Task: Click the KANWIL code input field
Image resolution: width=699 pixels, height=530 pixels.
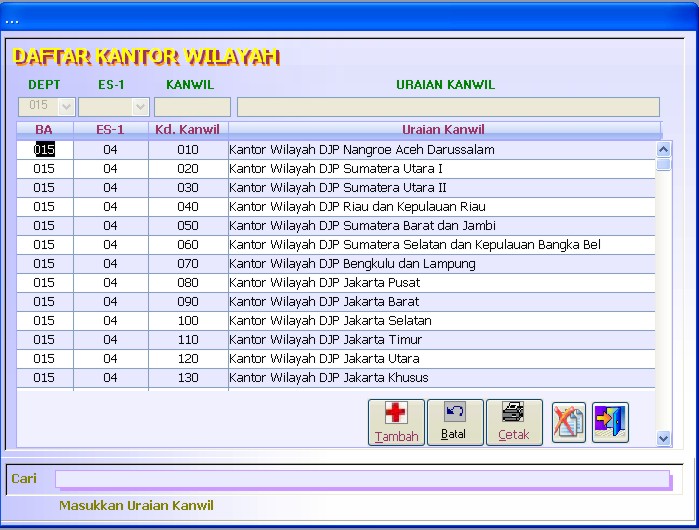Action: point(192,107)
